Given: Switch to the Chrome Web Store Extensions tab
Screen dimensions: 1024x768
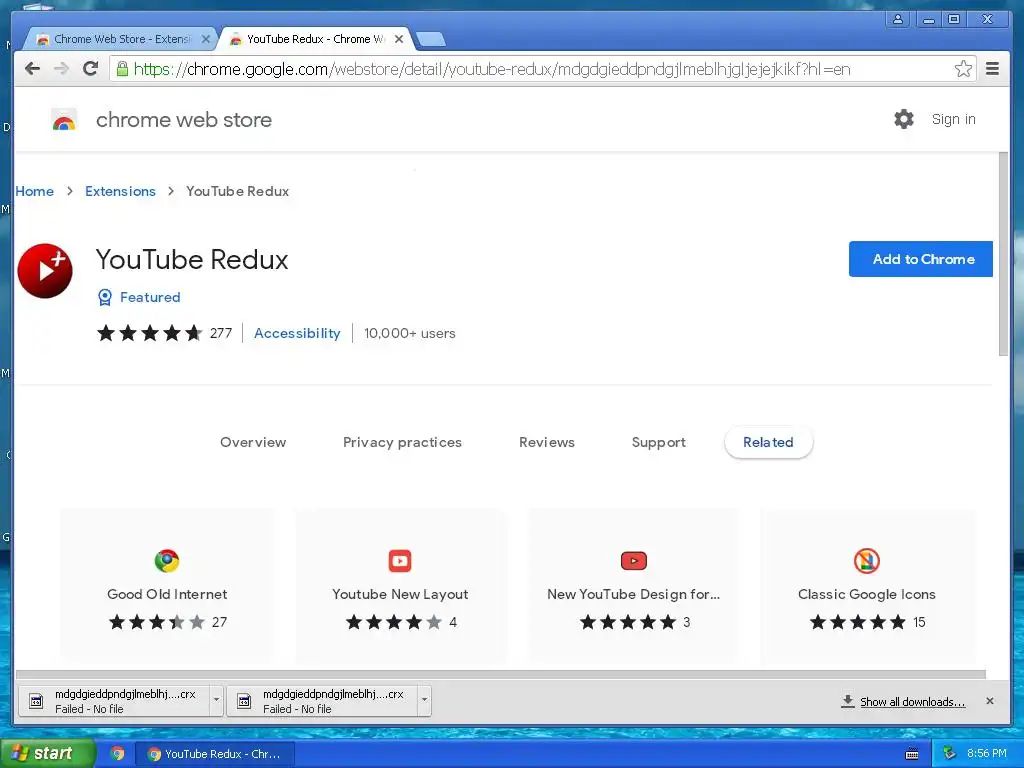Looking at the screenshot, I should [121, 39].
